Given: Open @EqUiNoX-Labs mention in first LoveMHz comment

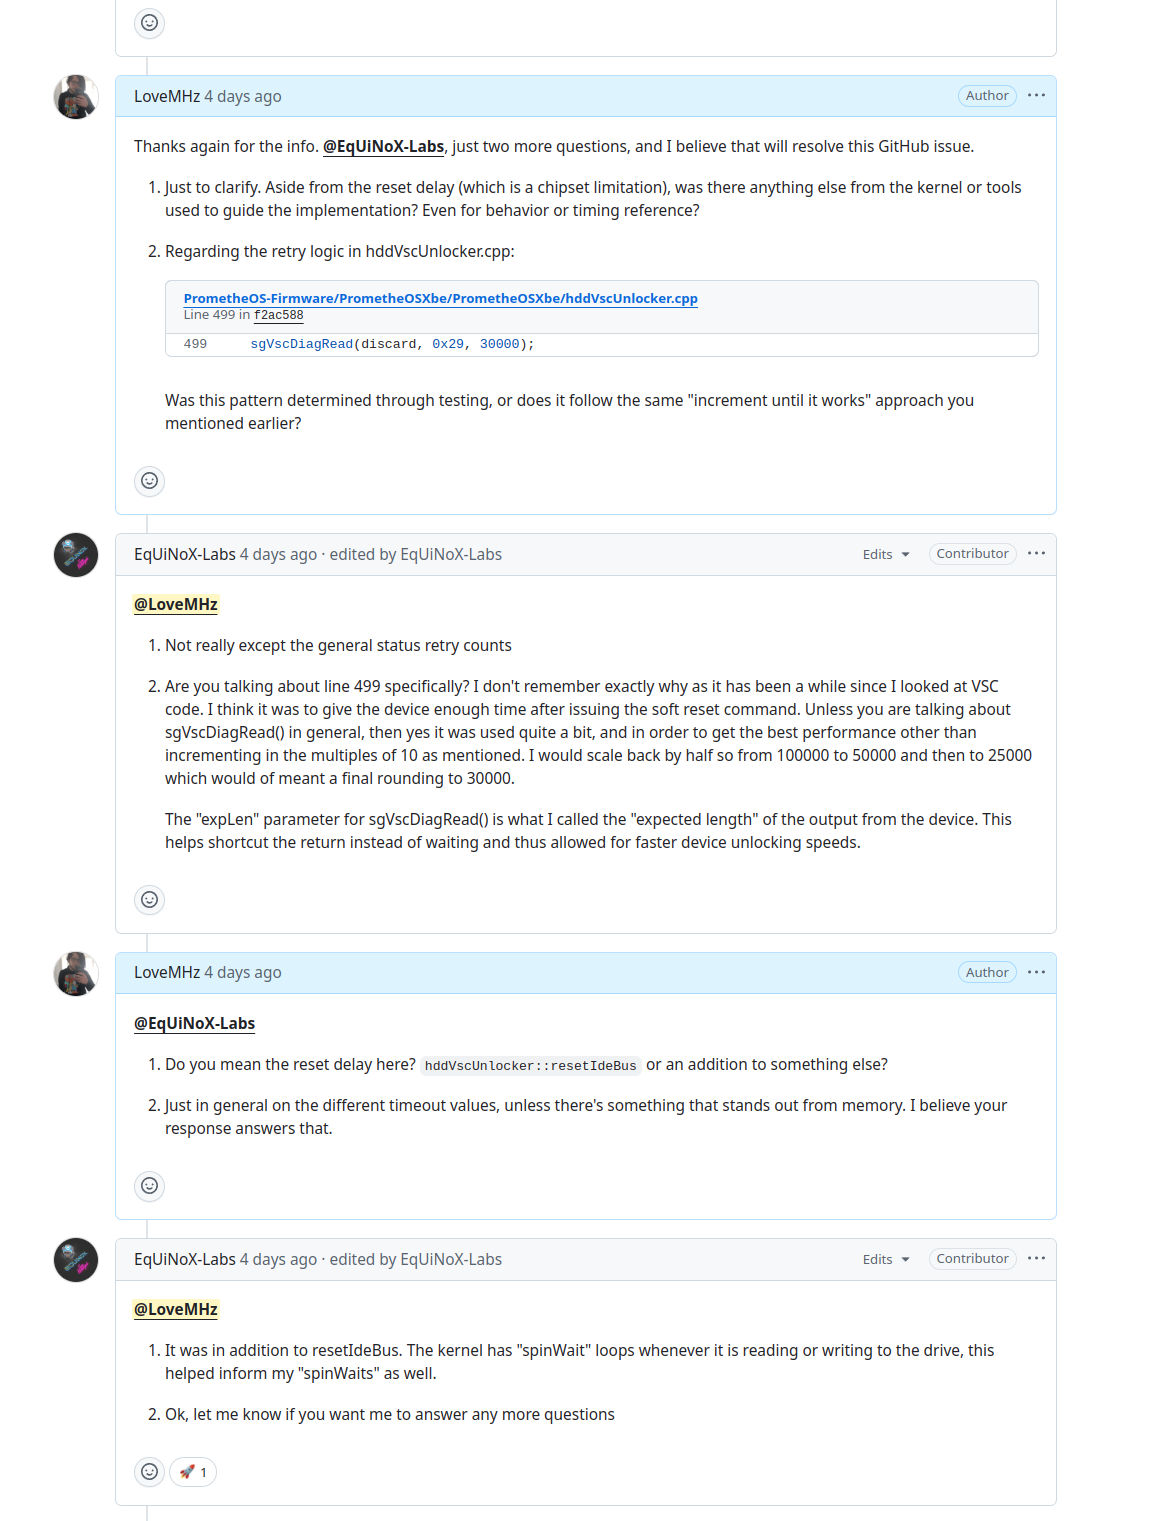Looking at the screenshot, I should click(x=383, y=146).
